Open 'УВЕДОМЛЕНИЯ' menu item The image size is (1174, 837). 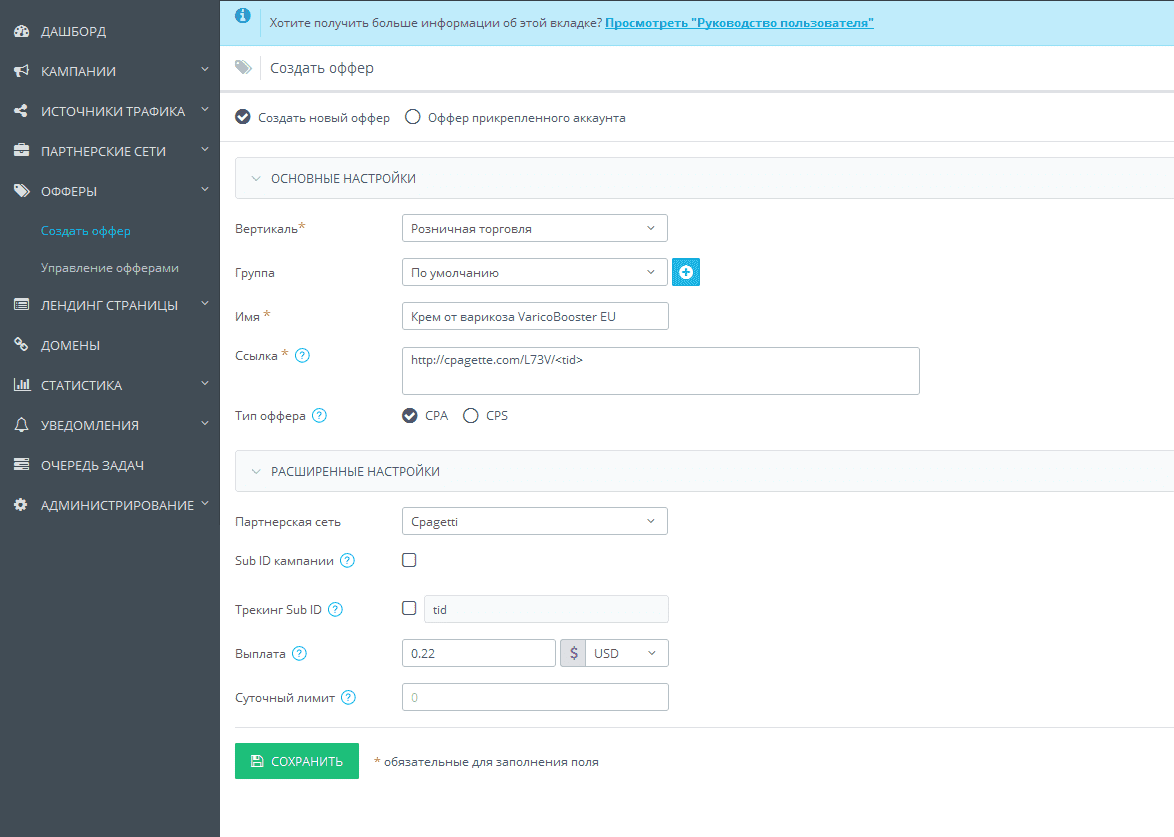[x=90, y=425]
